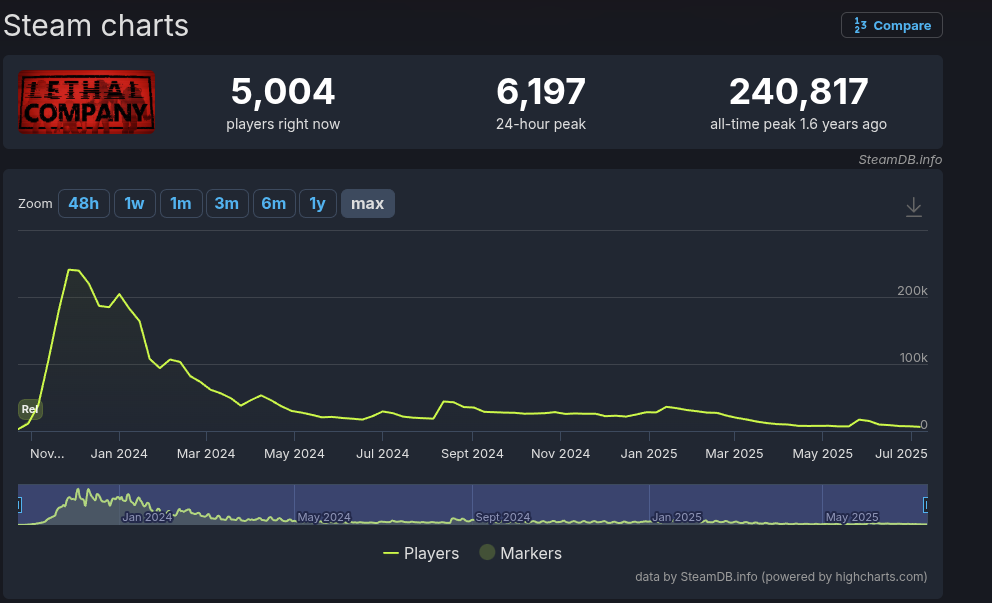Screen dimensions: 992x603
Task: Click the 240,817 all-time peak value
Action: [798, 92]
